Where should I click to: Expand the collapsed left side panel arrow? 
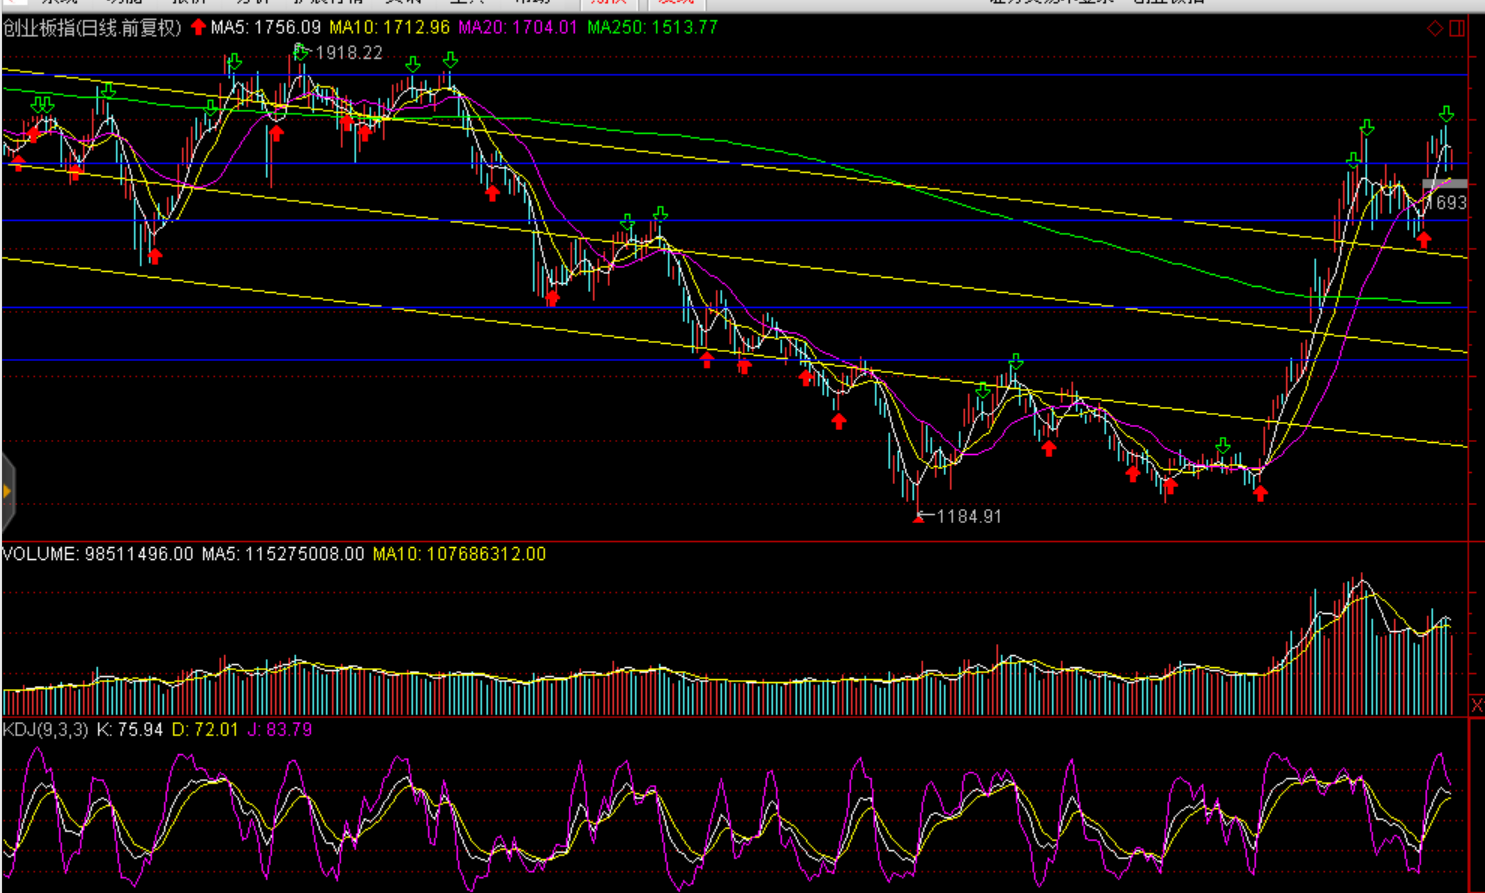[7, 491]
